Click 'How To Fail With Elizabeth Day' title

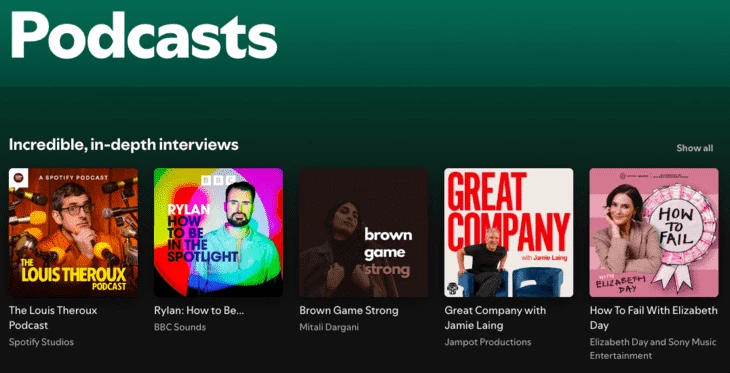tap(654, 318)
